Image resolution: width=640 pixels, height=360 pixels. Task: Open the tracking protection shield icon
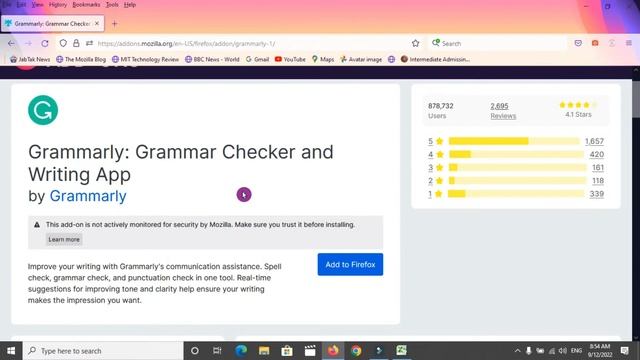[63, 43]
